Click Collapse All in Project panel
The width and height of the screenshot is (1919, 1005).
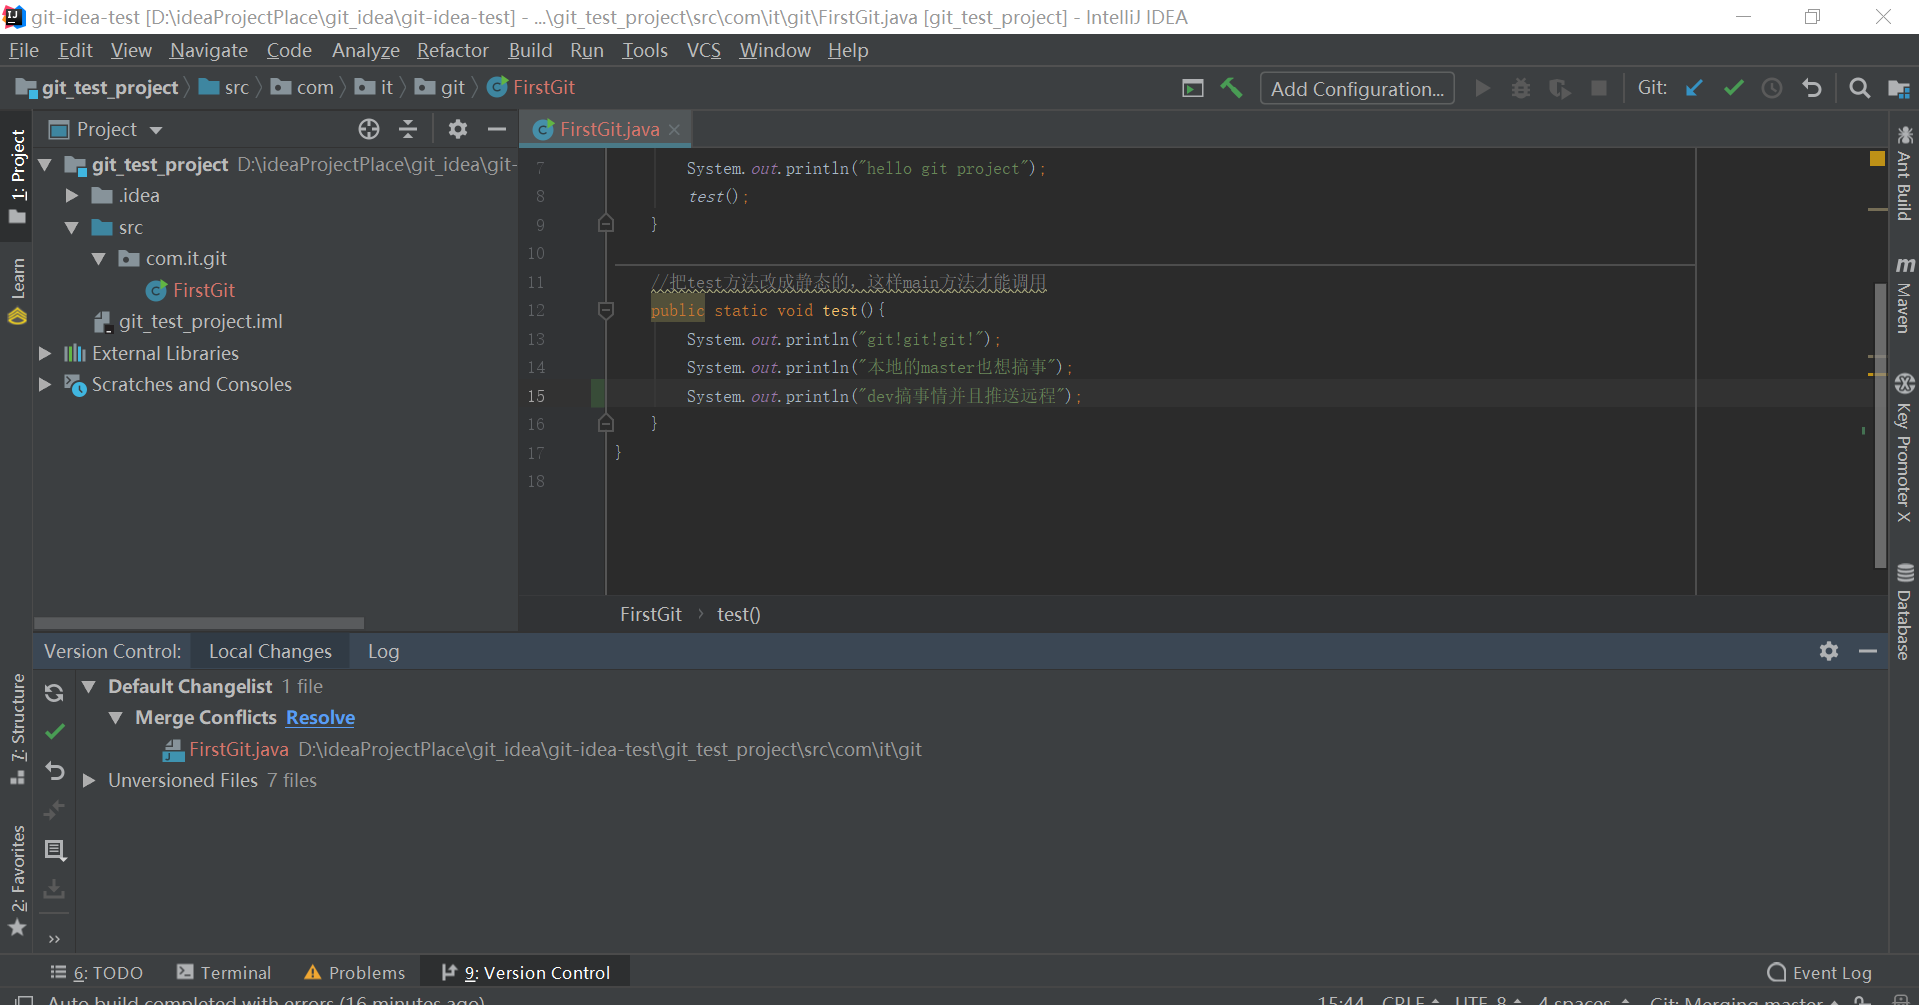pos(408,129)
